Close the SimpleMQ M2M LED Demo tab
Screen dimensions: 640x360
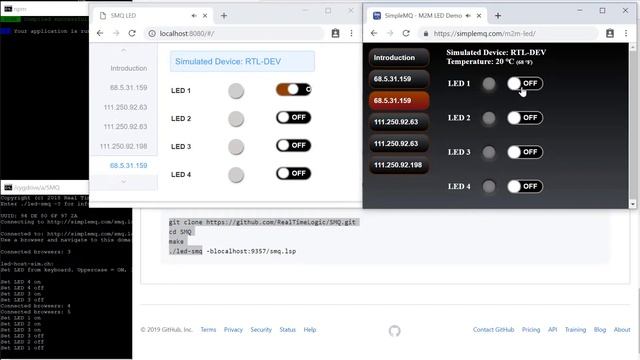coord(479,16)
